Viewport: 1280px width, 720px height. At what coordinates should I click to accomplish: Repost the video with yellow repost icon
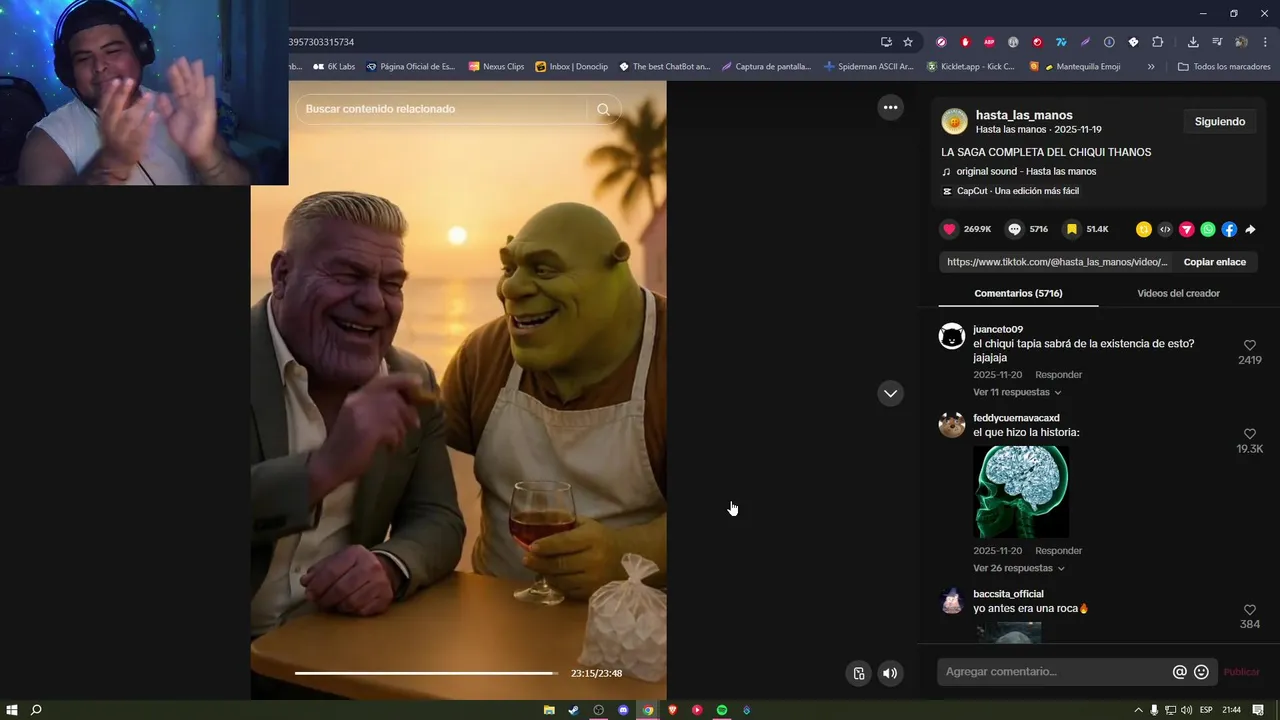(1144, 229)
